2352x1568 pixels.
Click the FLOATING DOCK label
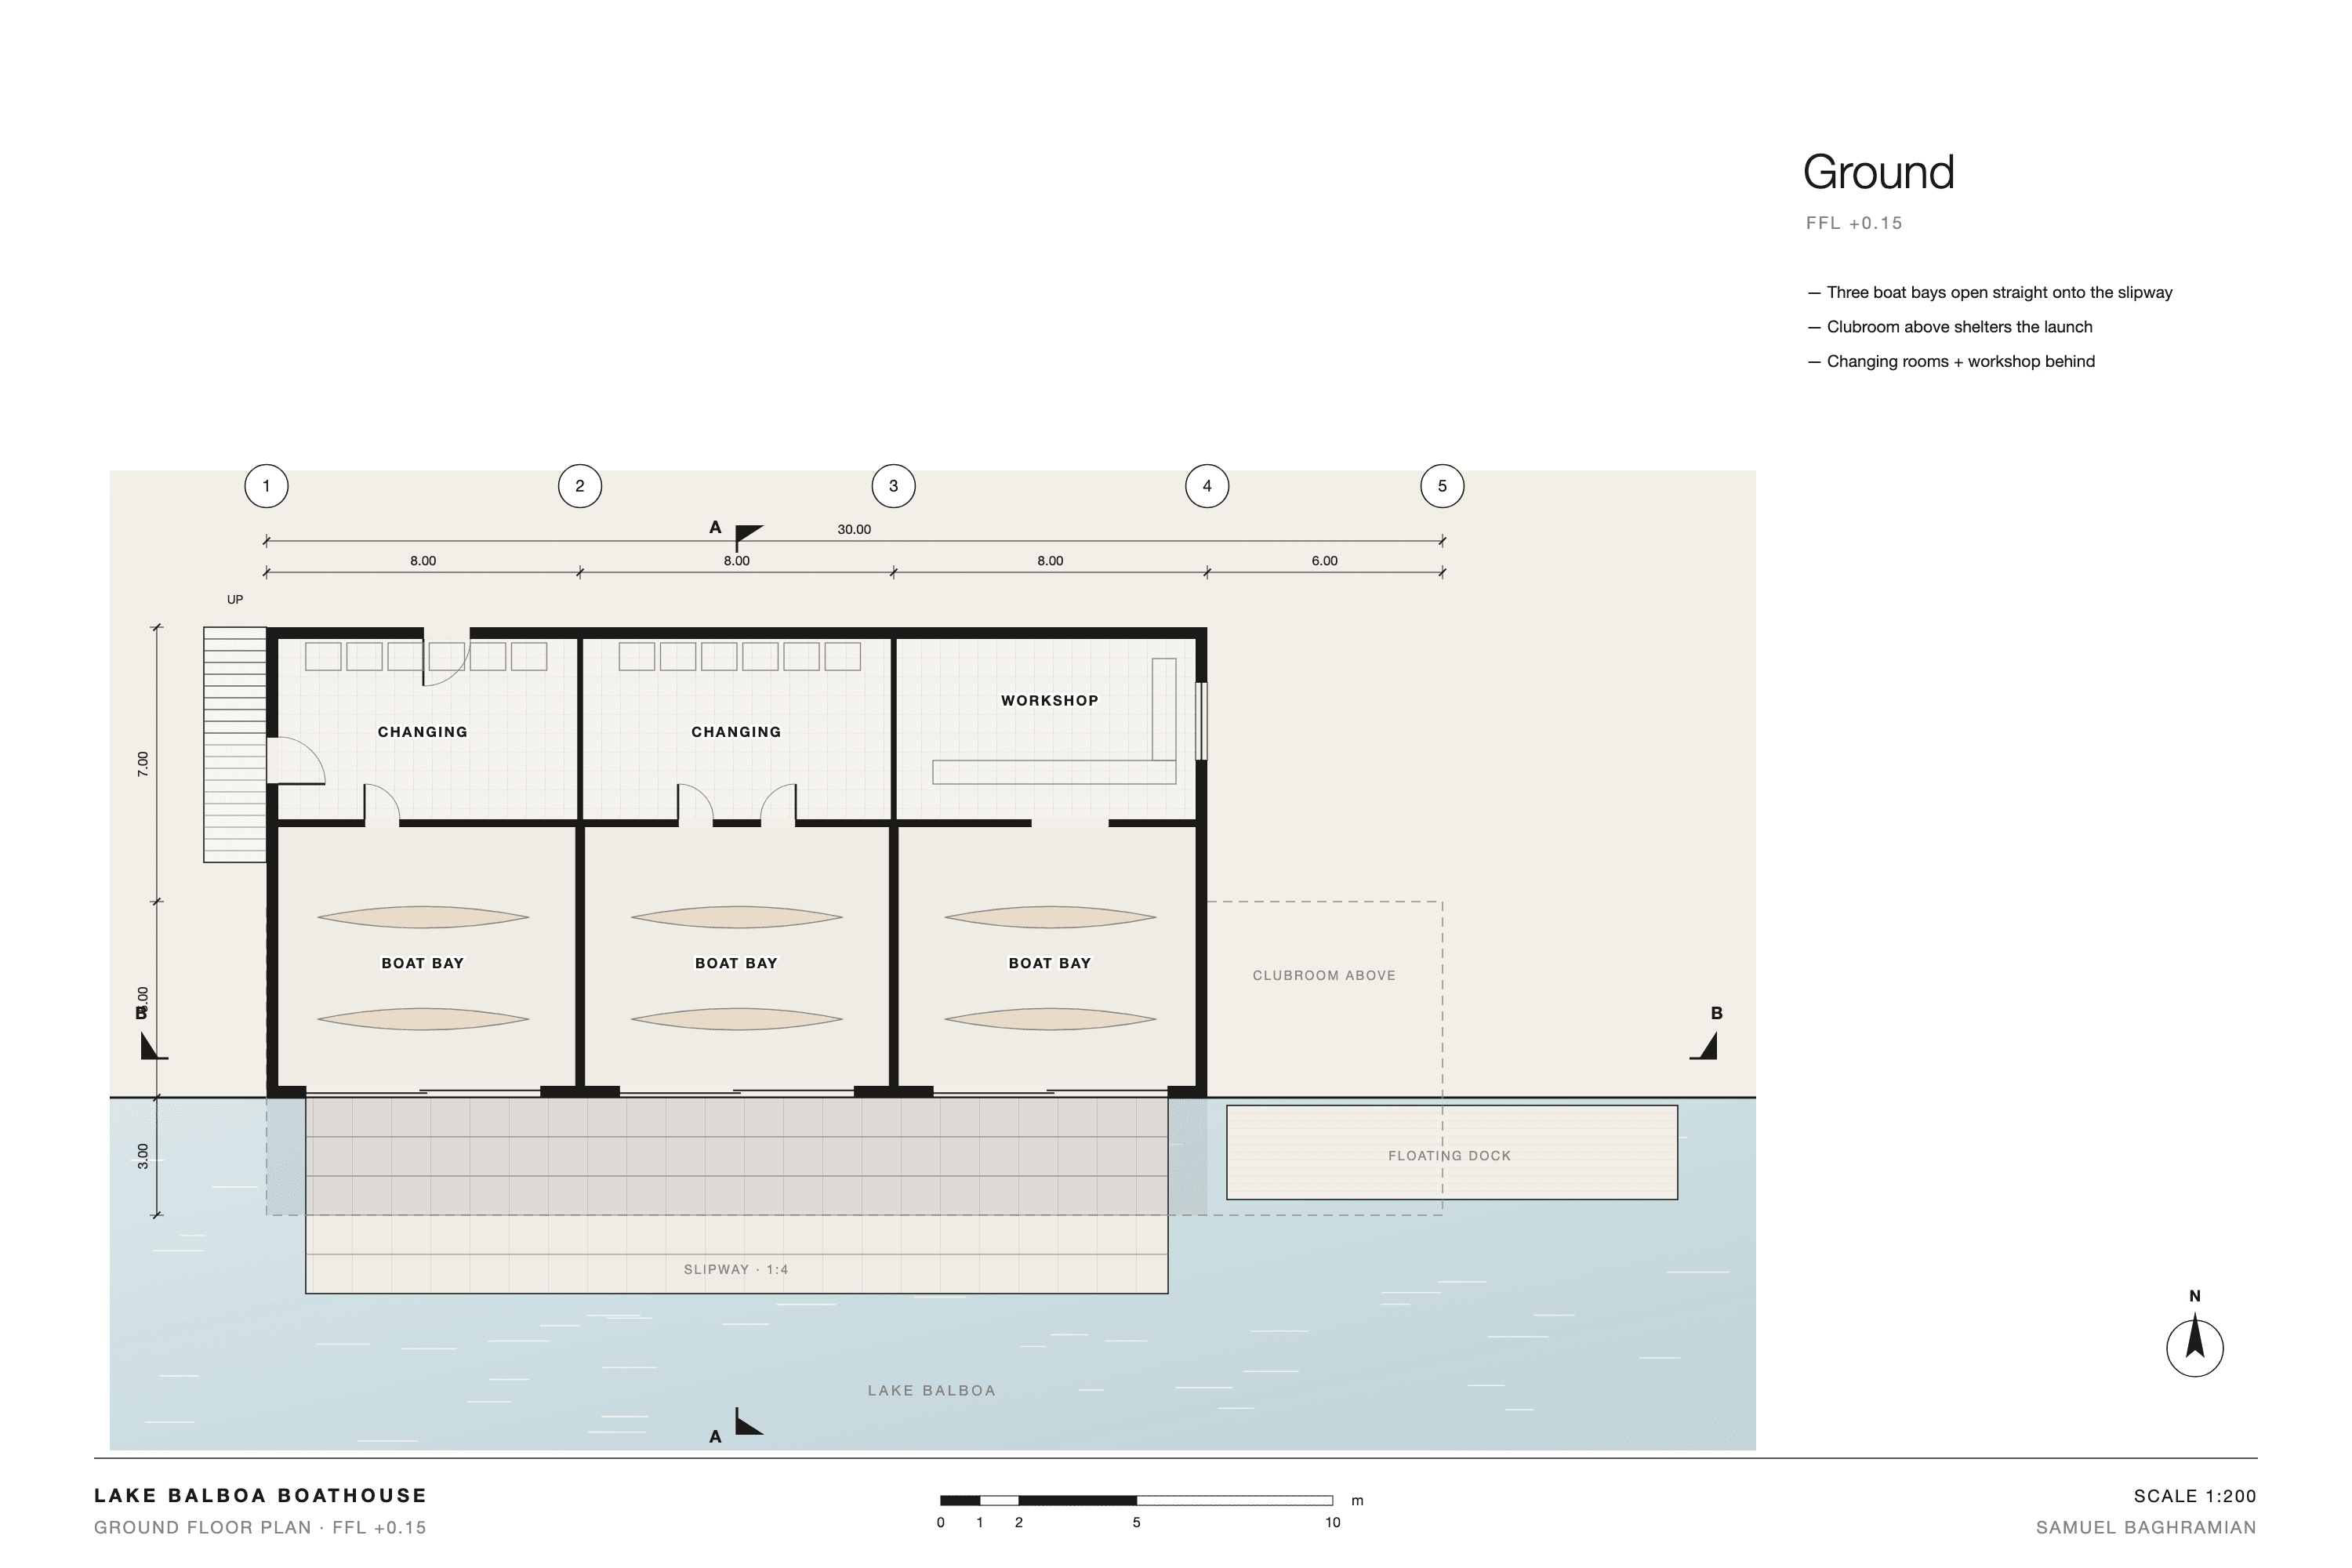(x=1449, y=1156)
